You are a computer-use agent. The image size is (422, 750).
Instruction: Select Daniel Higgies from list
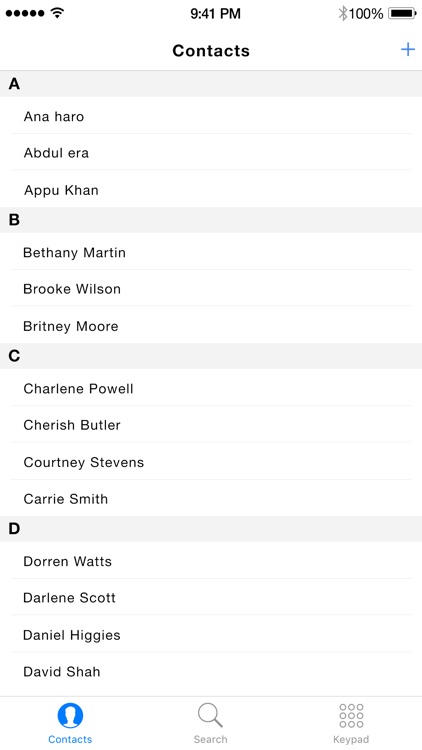tap(211, 635)
